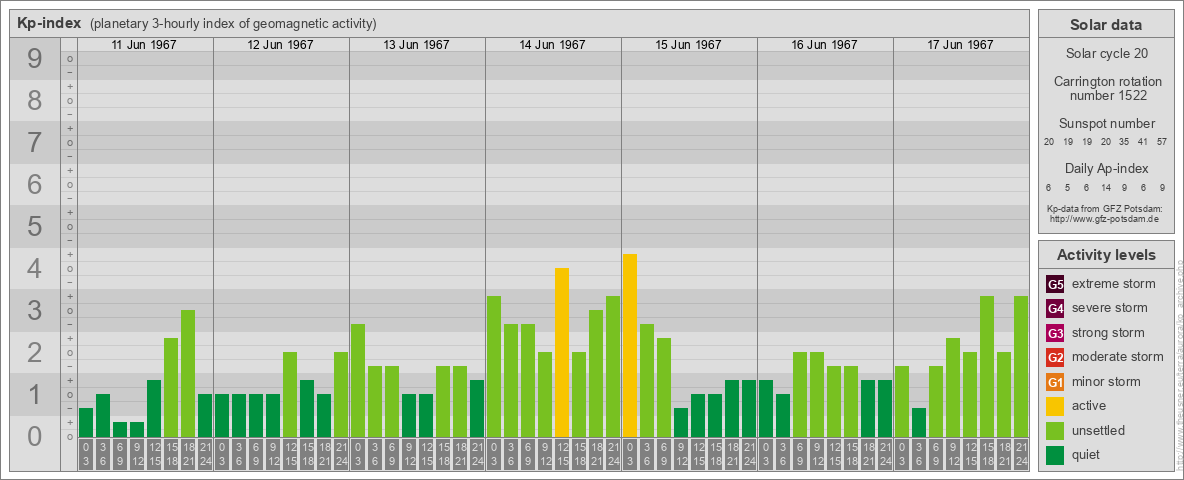Click the dark green 'quiet' legend swatch
This screenshot has height=480, width=1184.
point(1055,454)
